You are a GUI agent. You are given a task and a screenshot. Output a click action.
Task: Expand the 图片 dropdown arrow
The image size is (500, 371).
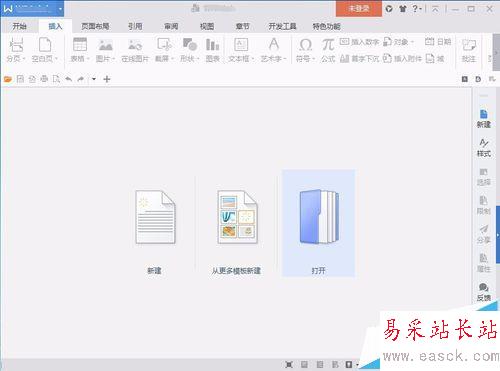pos(113,59)
